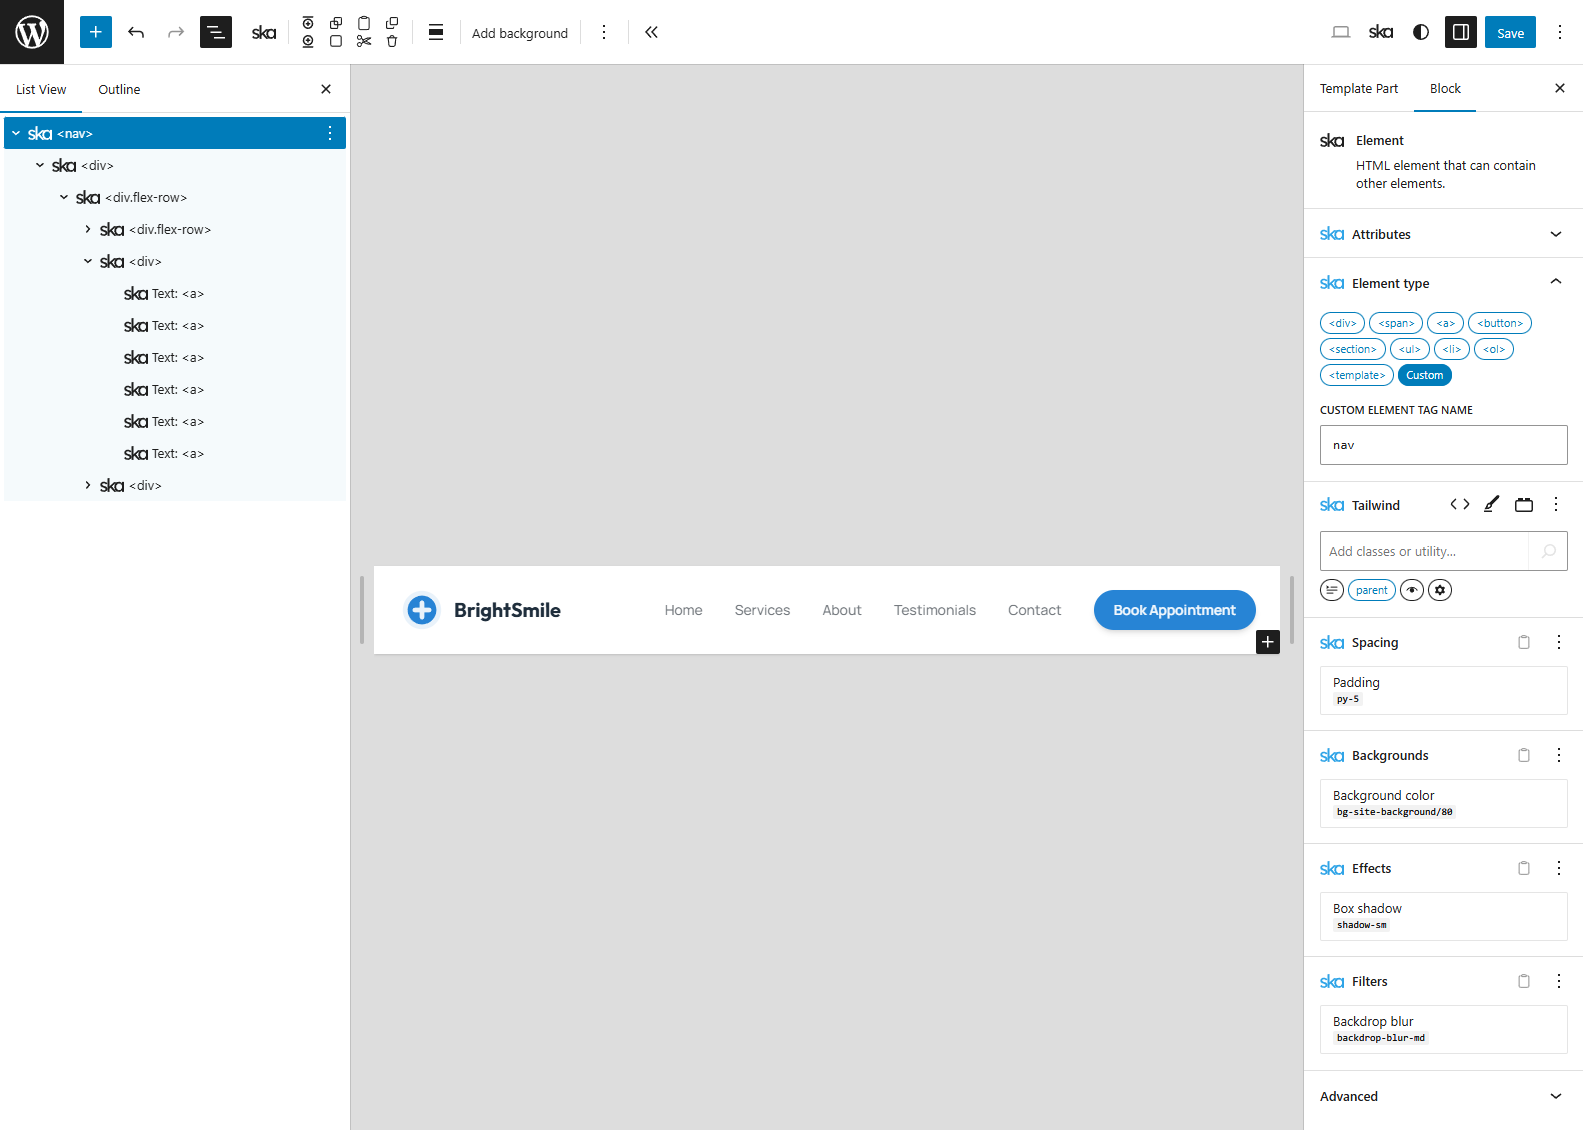Click the gear icon below class input
Viewport: 1583px width, 1130px height.
click(1440, 590)
